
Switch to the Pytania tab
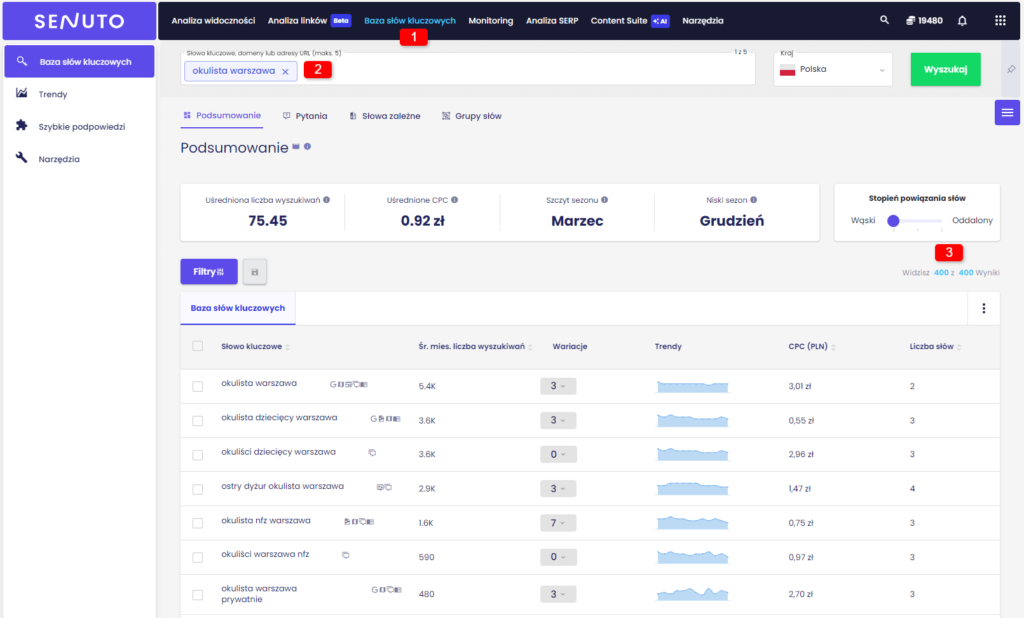pos(305,116)
